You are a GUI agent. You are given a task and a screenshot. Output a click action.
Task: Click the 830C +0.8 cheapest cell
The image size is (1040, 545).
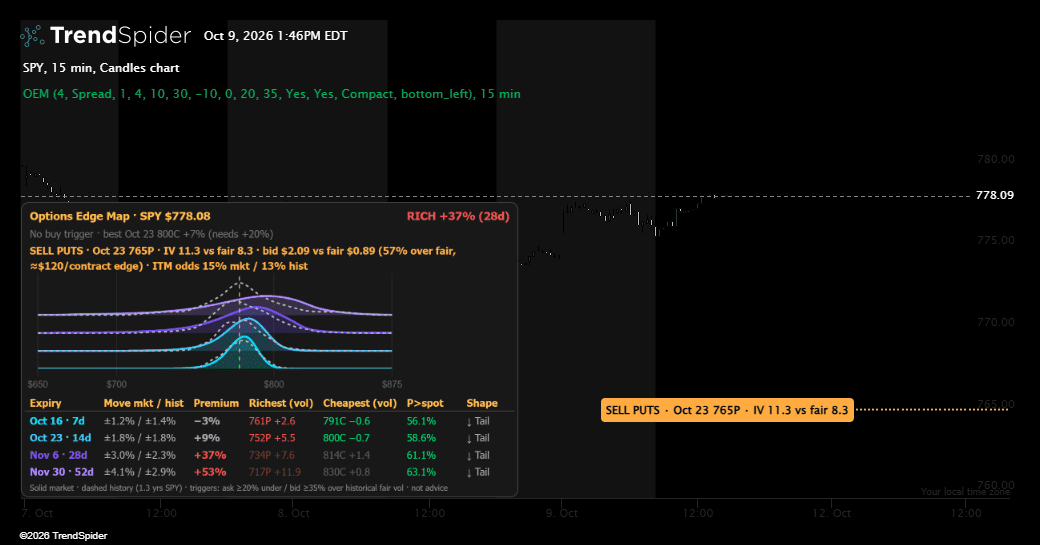click(346, 472)
